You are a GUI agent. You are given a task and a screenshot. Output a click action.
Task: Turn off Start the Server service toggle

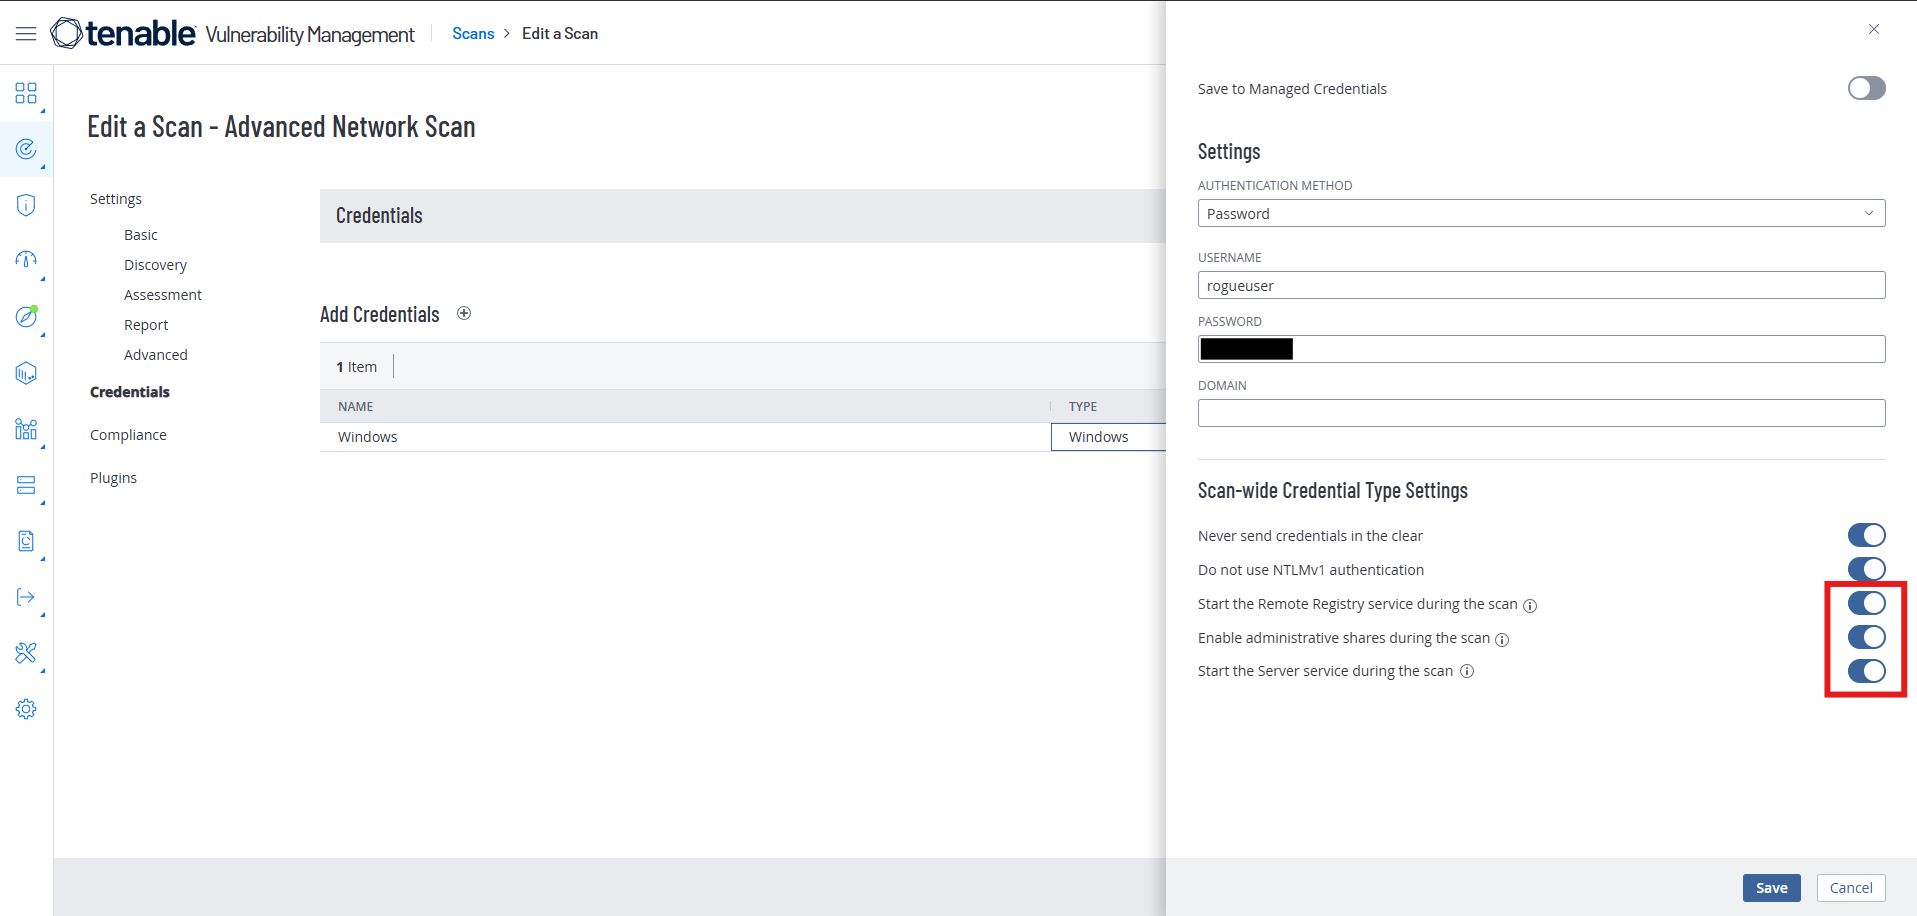pos(1865,671)
